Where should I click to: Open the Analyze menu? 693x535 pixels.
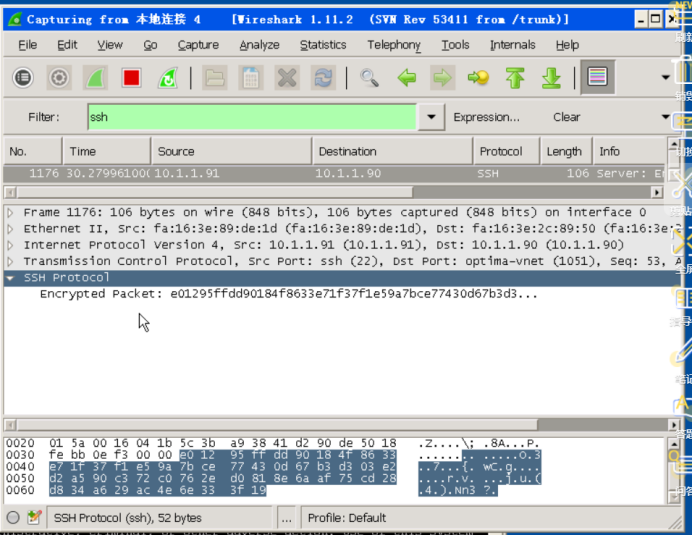(259, 45)
